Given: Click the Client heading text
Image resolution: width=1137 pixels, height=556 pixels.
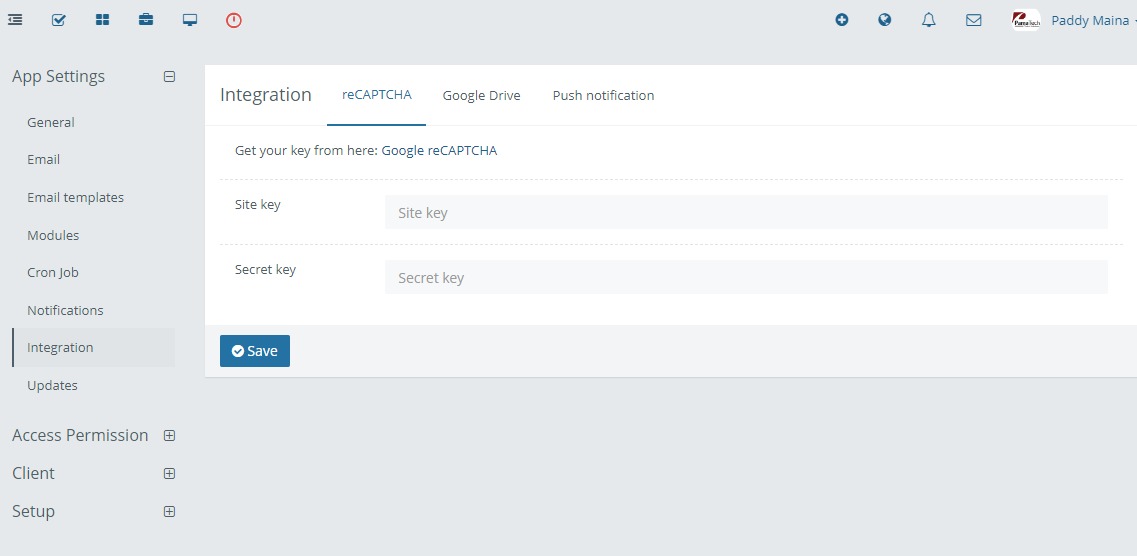Looking at the screenshot, I should point(33,473).
